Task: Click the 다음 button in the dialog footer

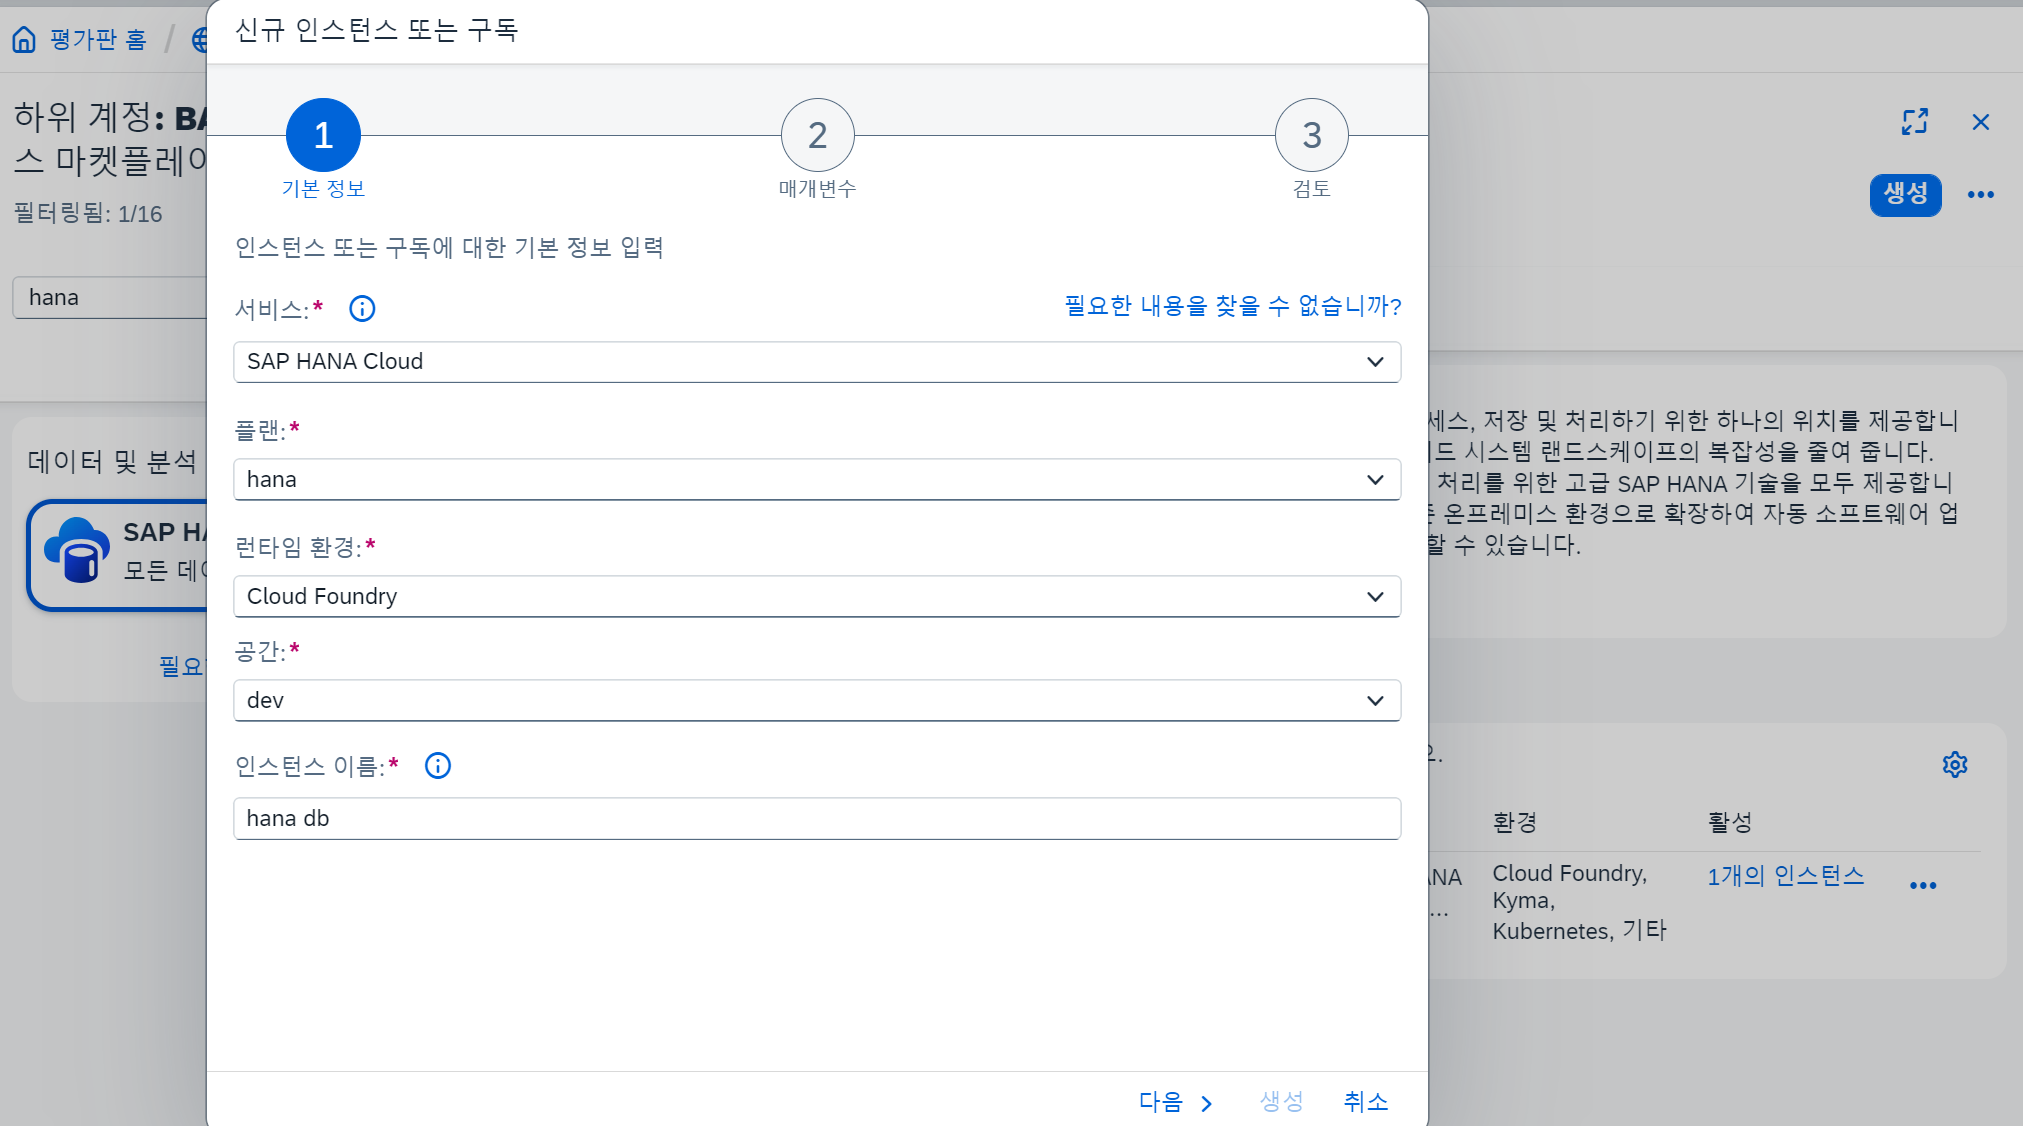Action: point(1175,1102)
